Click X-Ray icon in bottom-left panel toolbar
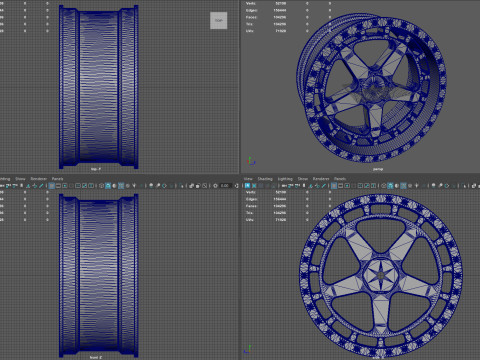Screen dimensions: 480x360 tap(191, 186)
